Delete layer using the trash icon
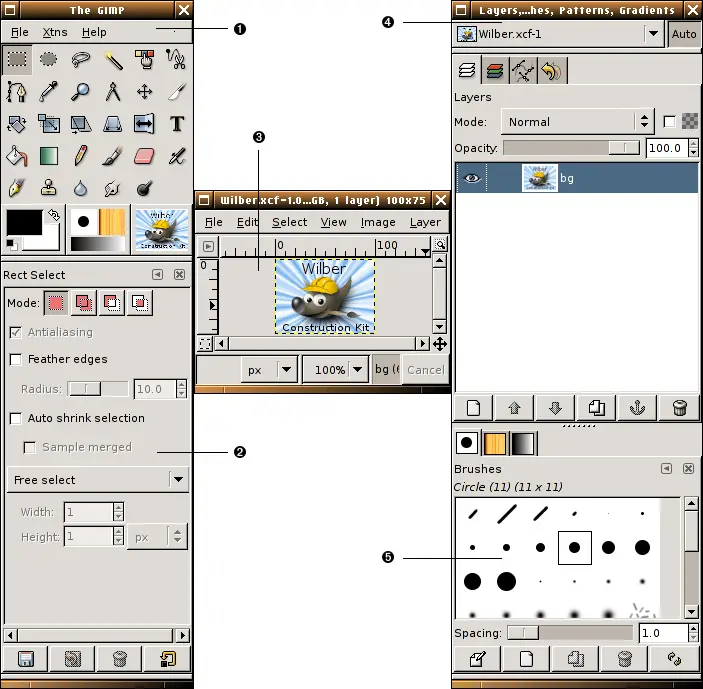The width and height of the screenshot is (703, 689). pos(679,407)
